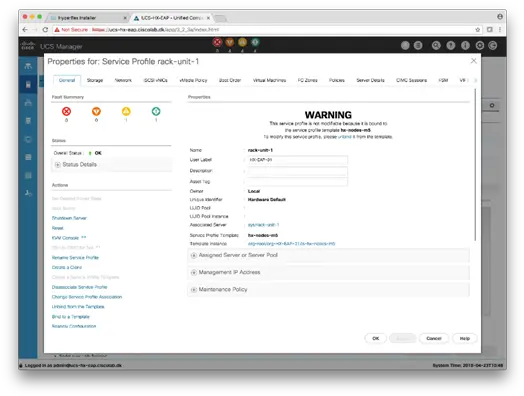Open the Admin icon in left sidebar
This screenshot has width=524, height=396.
pos(28,193)
